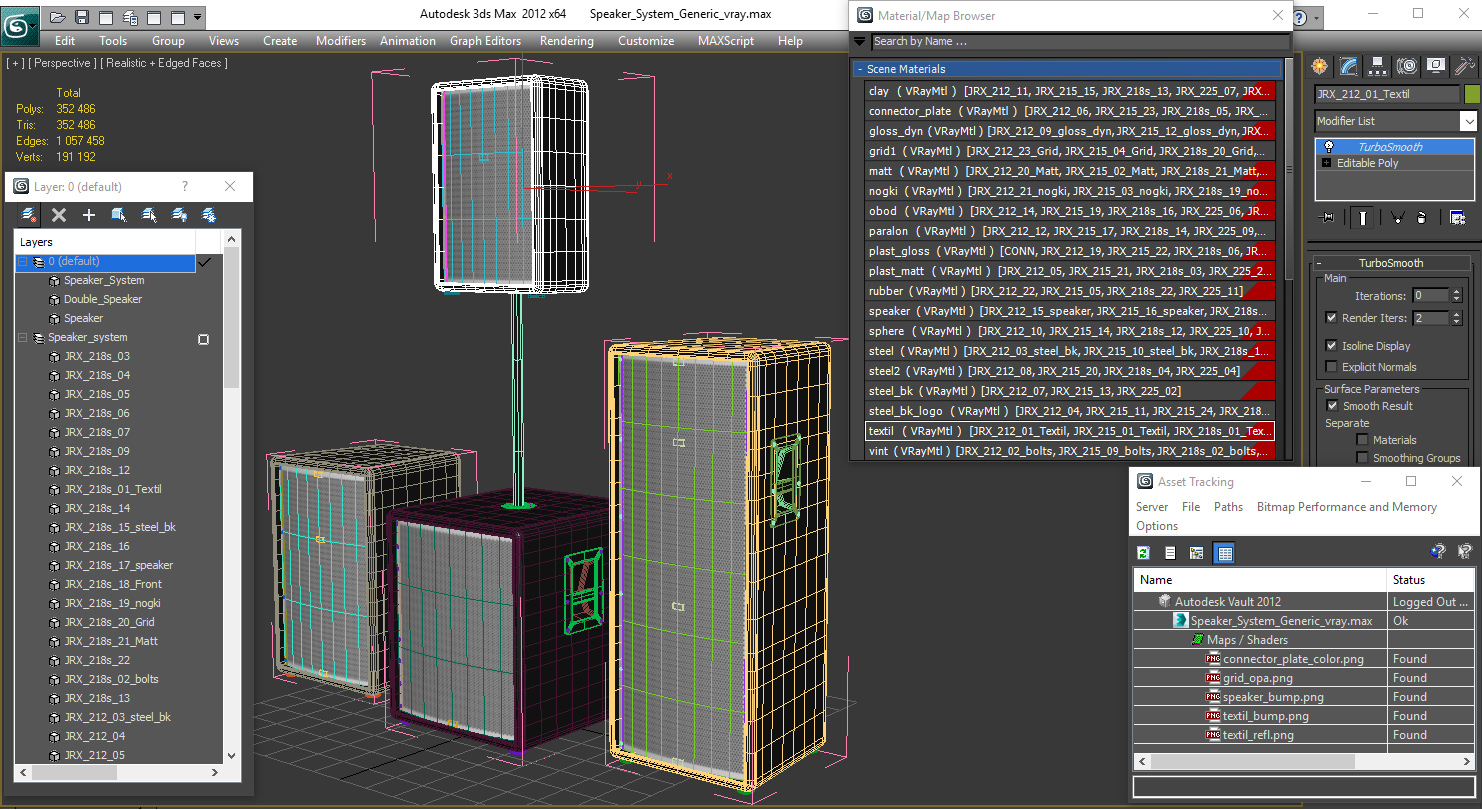The height and width of the screenshot is (810, 1482).
Task: Click the Status column header in Asset Tracking
Action: tap(1430, 580)
